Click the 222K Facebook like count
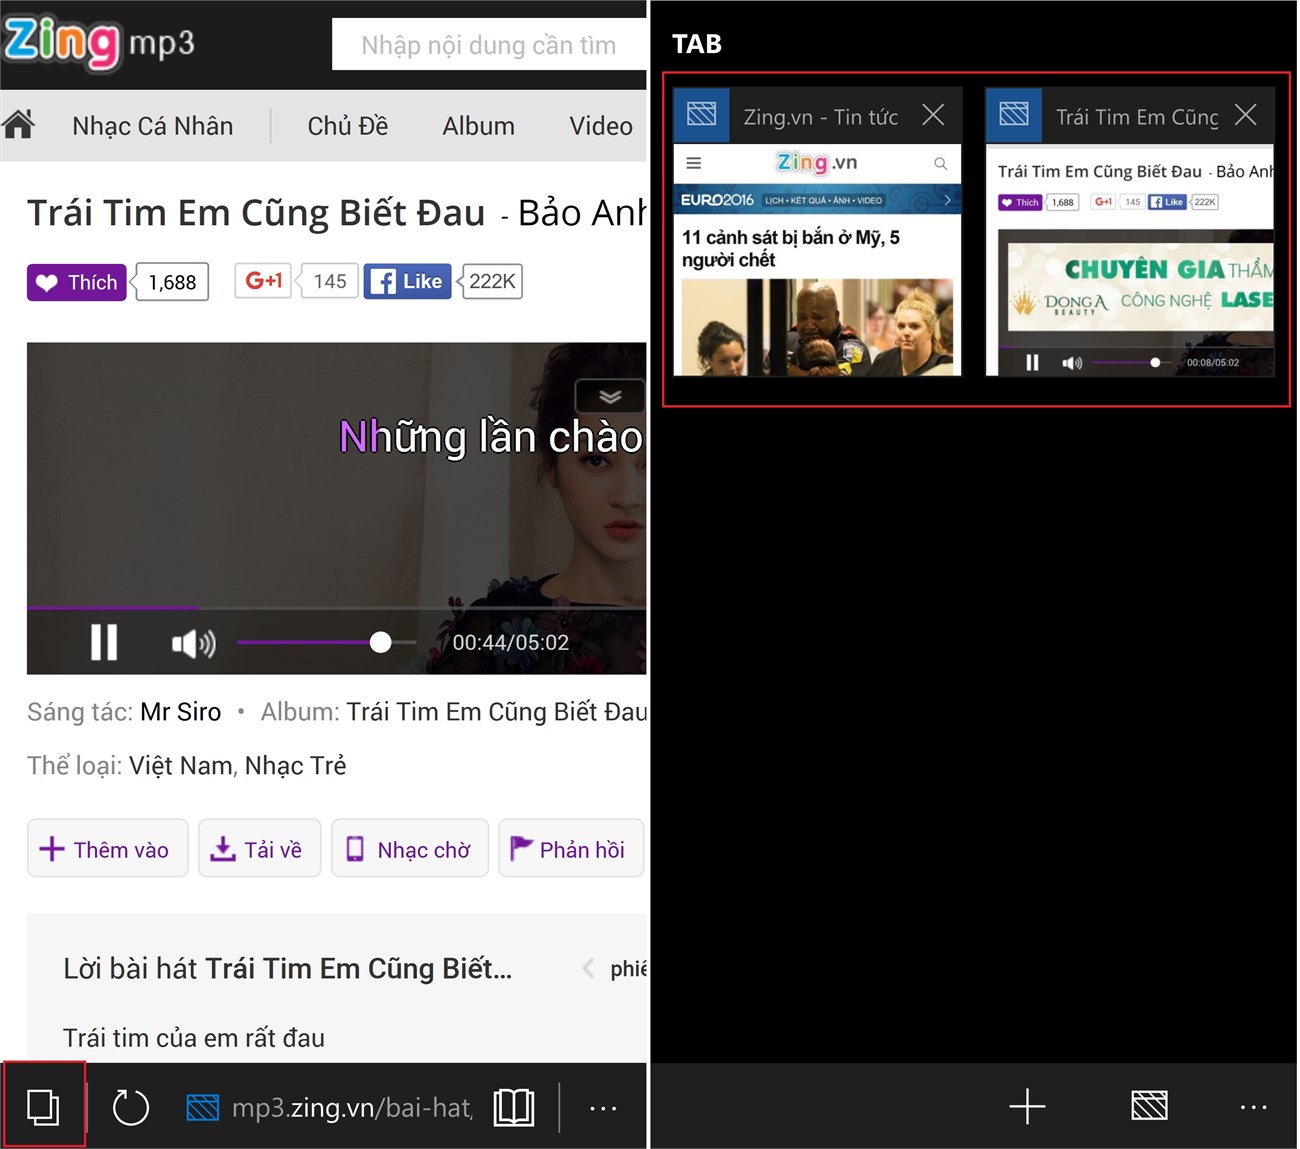Viewport: 1300px width, 1149px height. [491, 281]
